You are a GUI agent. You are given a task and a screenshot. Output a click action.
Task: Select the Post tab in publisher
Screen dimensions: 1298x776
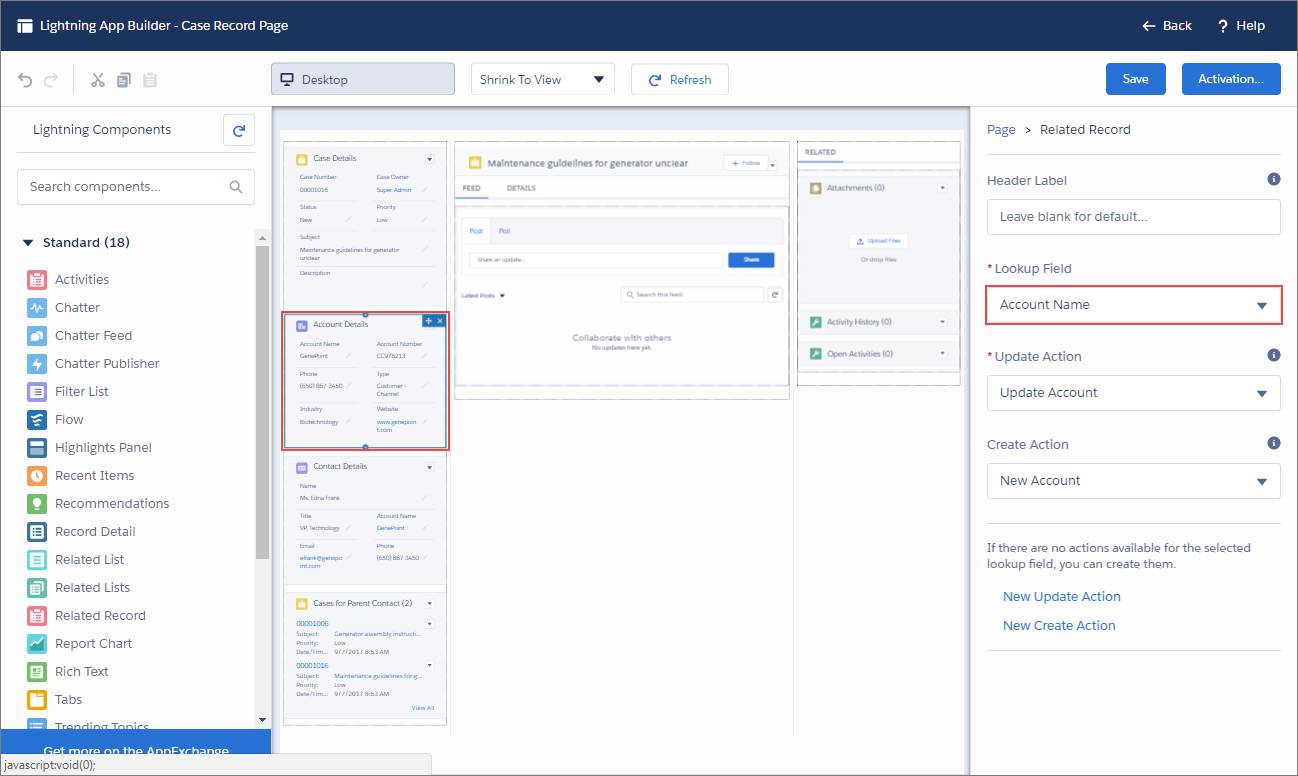point(476,231)
